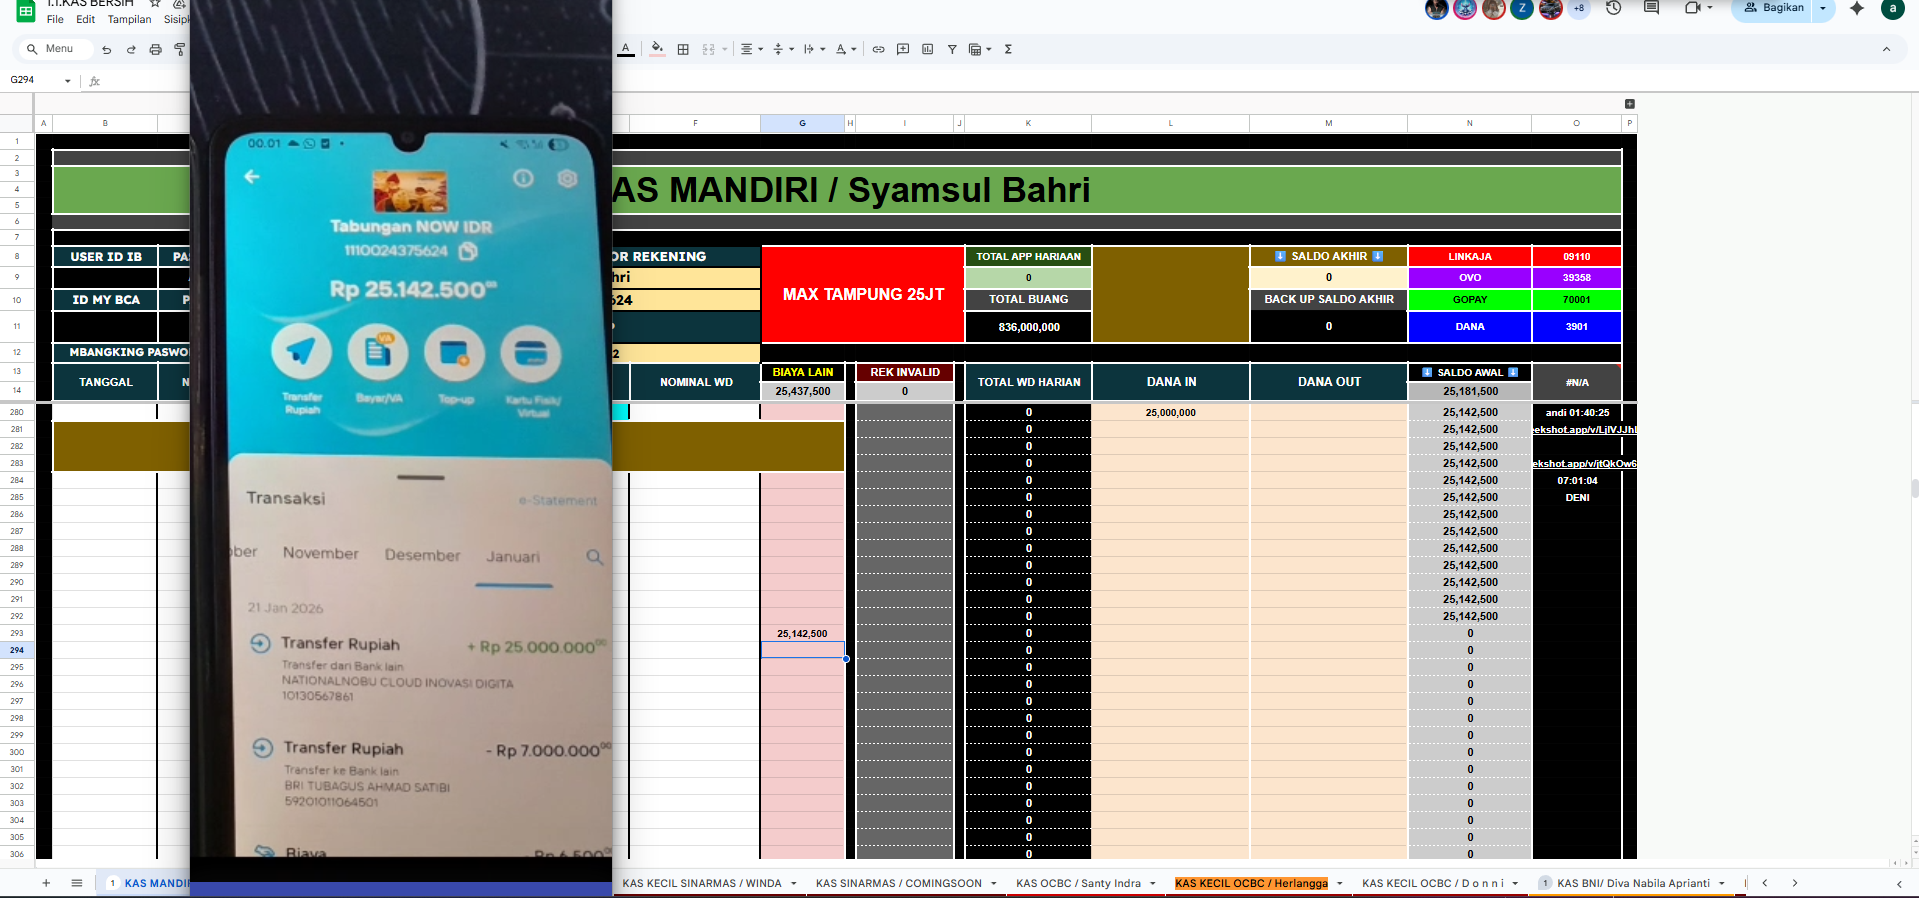The width and height of the screenshot is (1919, 898).
Task: Redo the last undone action
Action: pyautogui.click(x=131, y=49)
